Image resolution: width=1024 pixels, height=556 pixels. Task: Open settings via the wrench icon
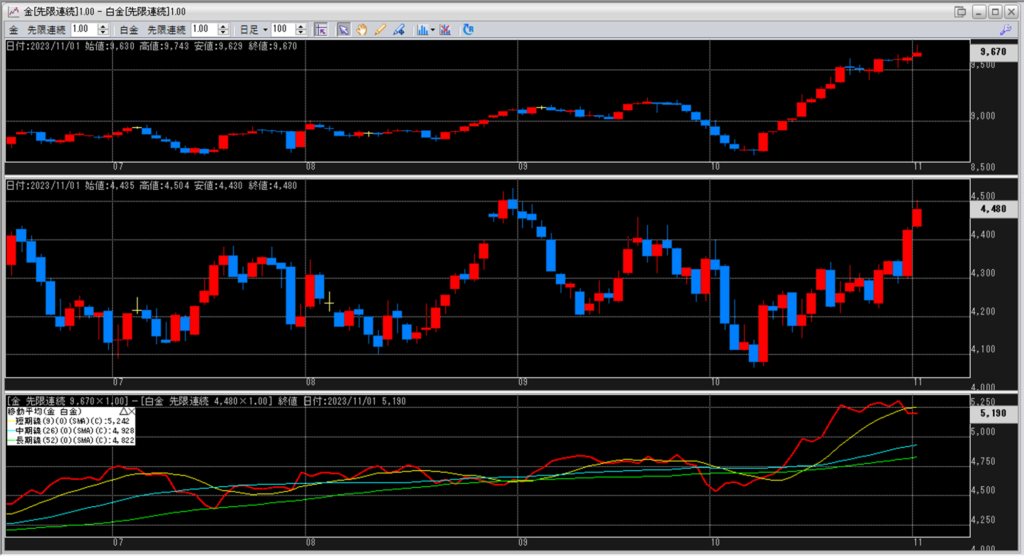point(1005,30)
